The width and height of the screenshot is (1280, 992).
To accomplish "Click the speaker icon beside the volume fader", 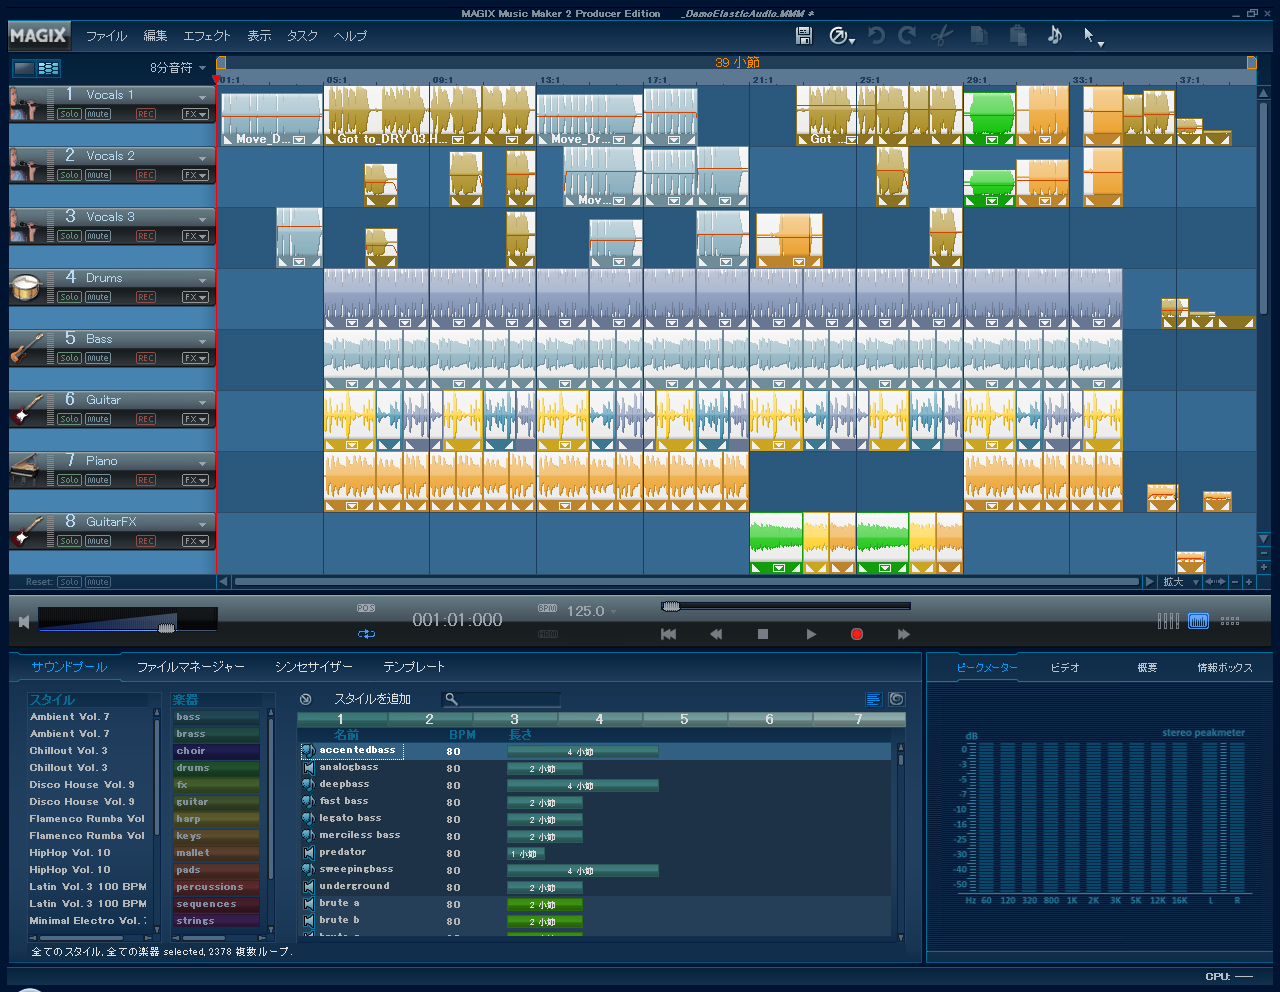I will click(x=24, y=622).
